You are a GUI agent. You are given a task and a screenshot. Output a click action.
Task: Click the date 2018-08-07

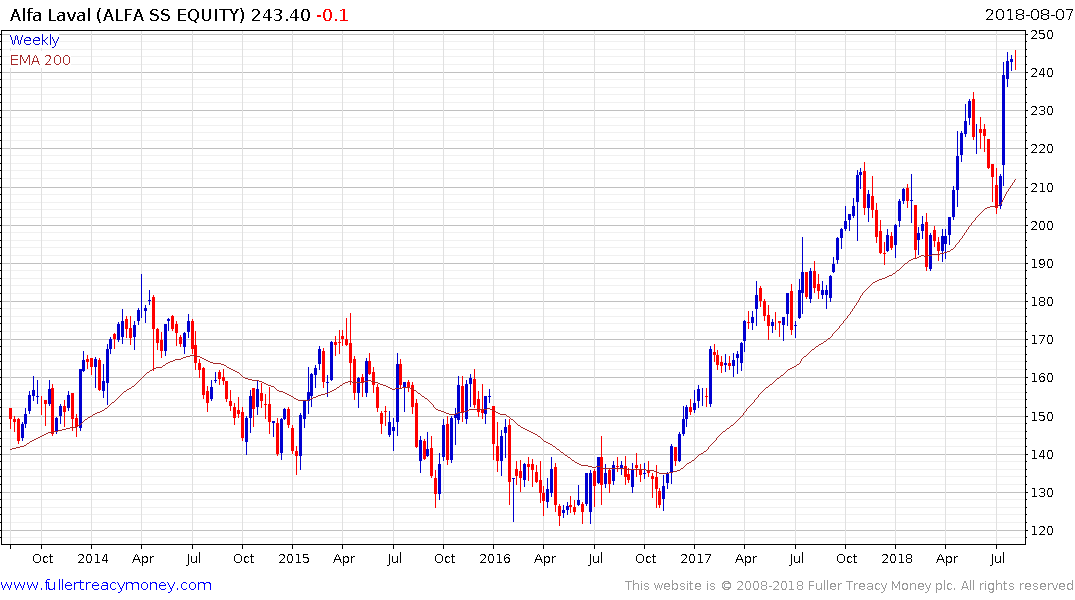pos(1028,14)
